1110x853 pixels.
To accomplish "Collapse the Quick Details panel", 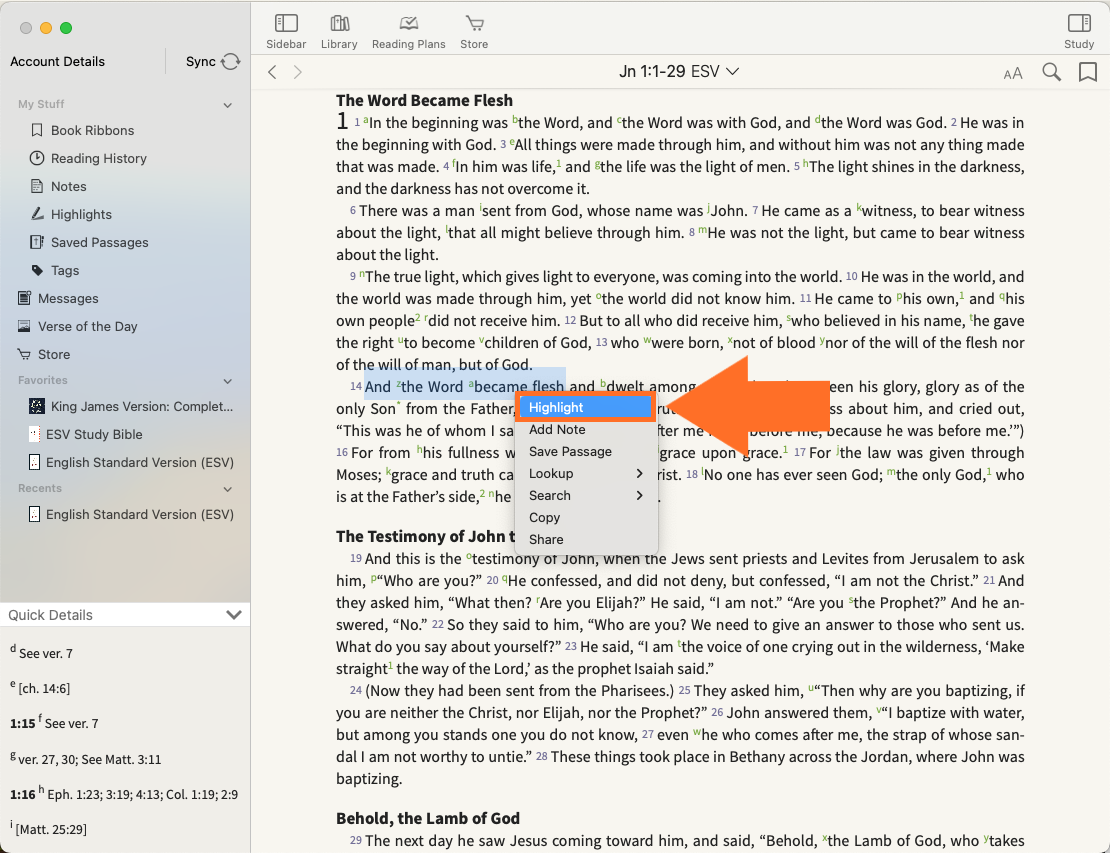I will click(234, 615).
